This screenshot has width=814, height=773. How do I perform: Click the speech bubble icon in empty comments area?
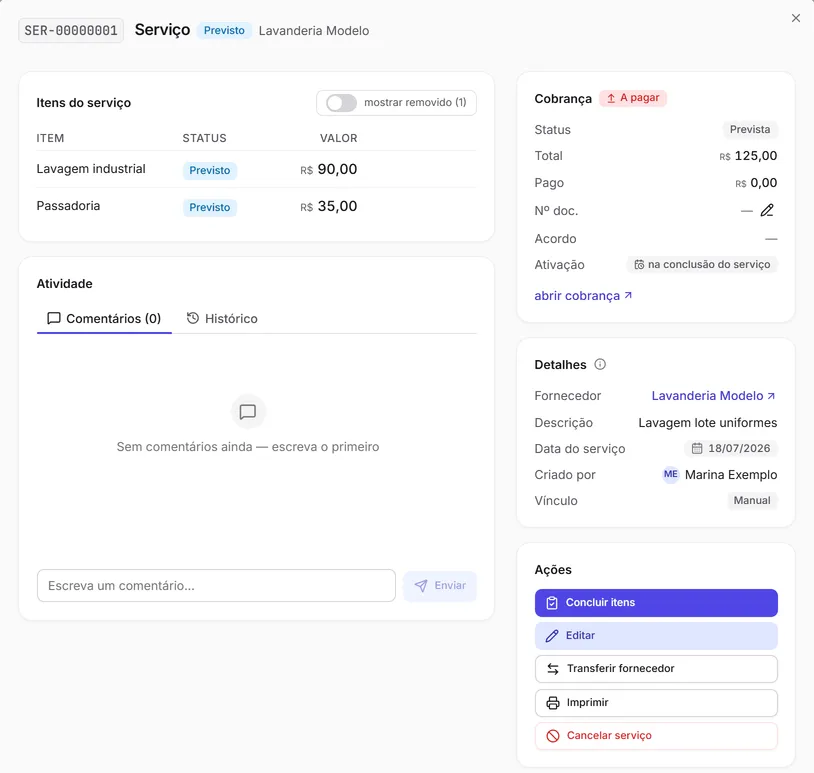pos(248,412)
